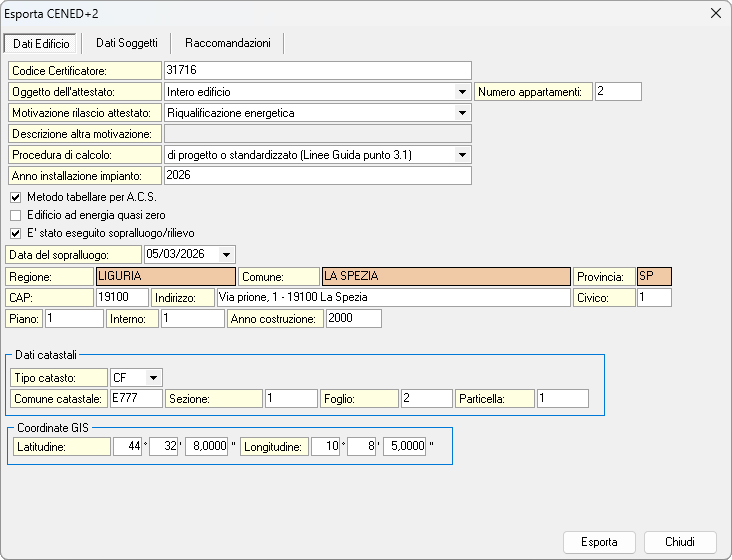Expand the Oggetto dell'attestato dropdown

point(461,92)
